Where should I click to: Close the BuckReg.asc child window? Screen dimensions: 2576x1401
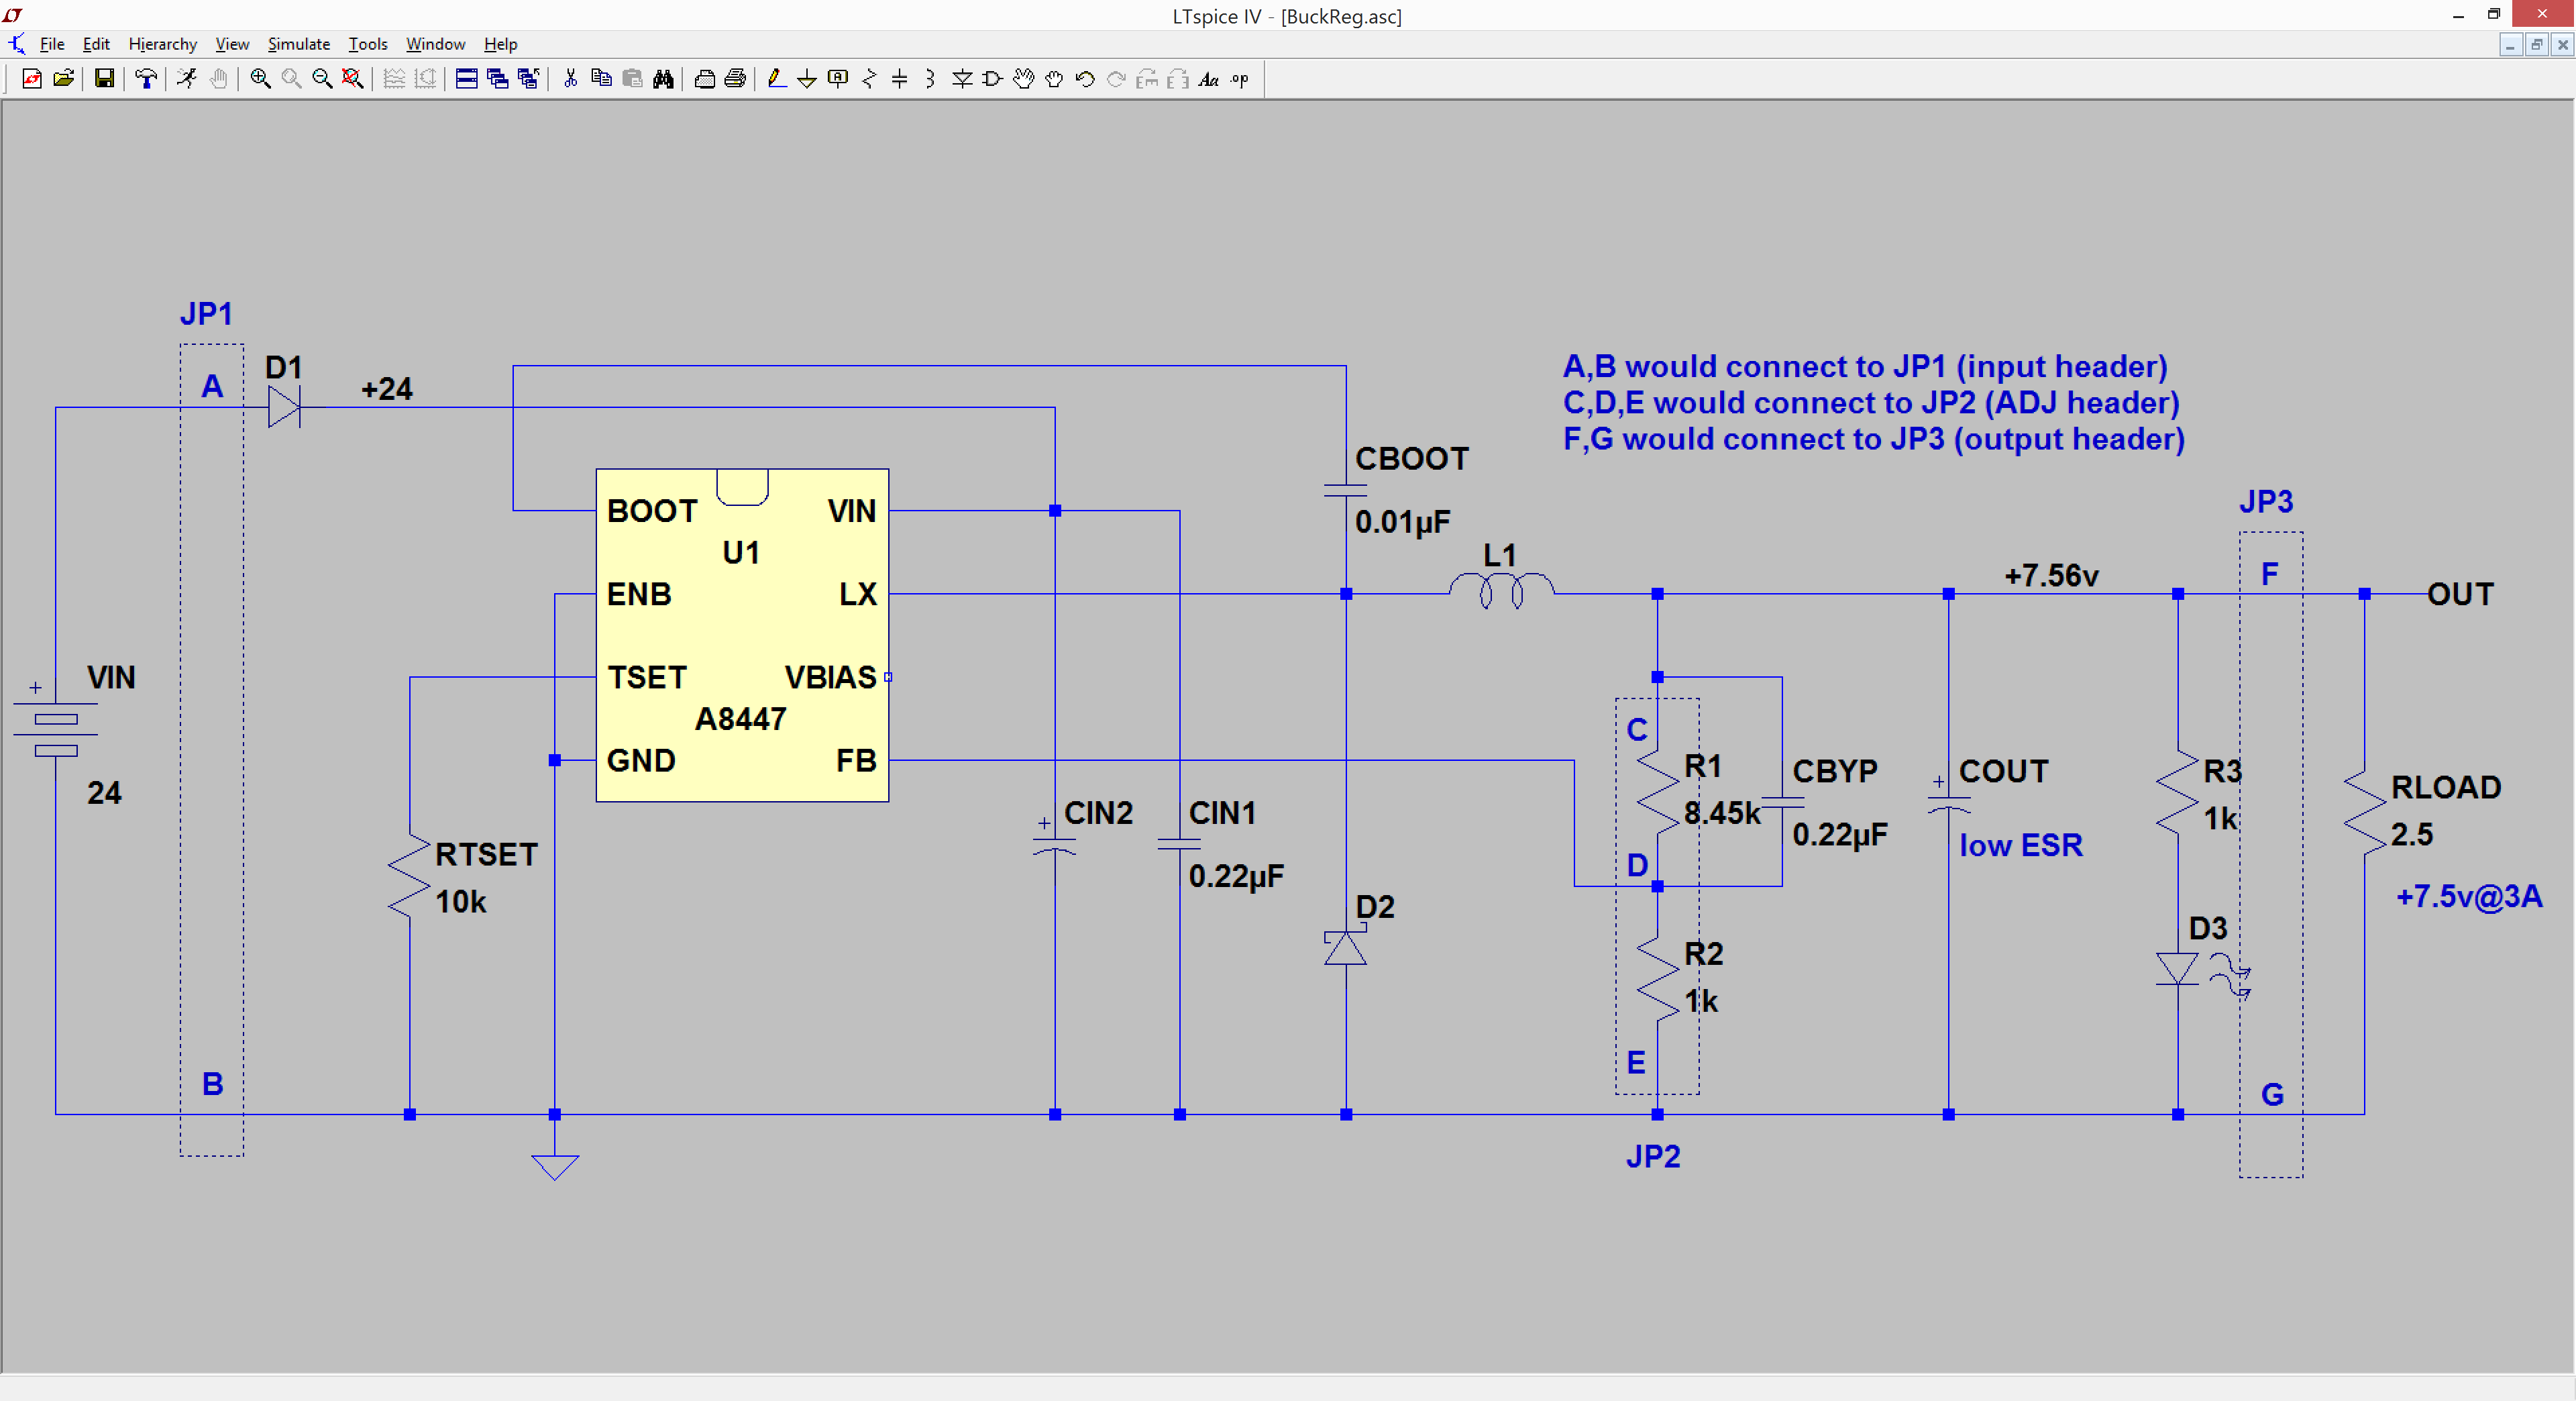click(2562, 45)
